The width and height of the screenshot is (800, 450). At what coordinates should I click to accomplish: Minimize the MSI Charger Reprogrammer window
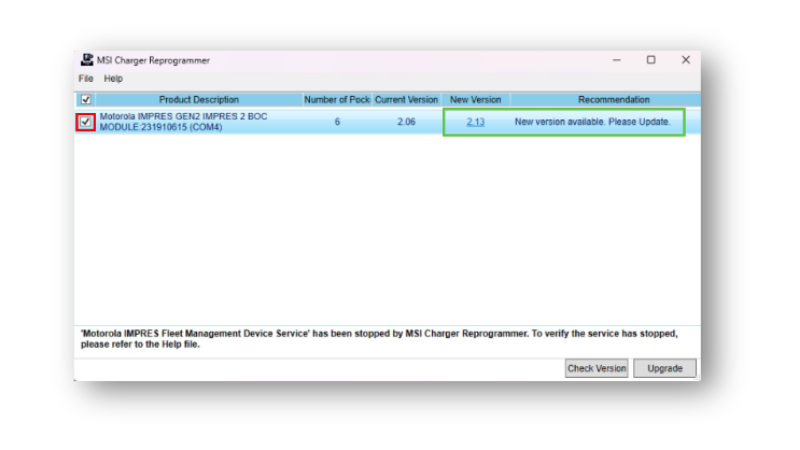point(616,60)
